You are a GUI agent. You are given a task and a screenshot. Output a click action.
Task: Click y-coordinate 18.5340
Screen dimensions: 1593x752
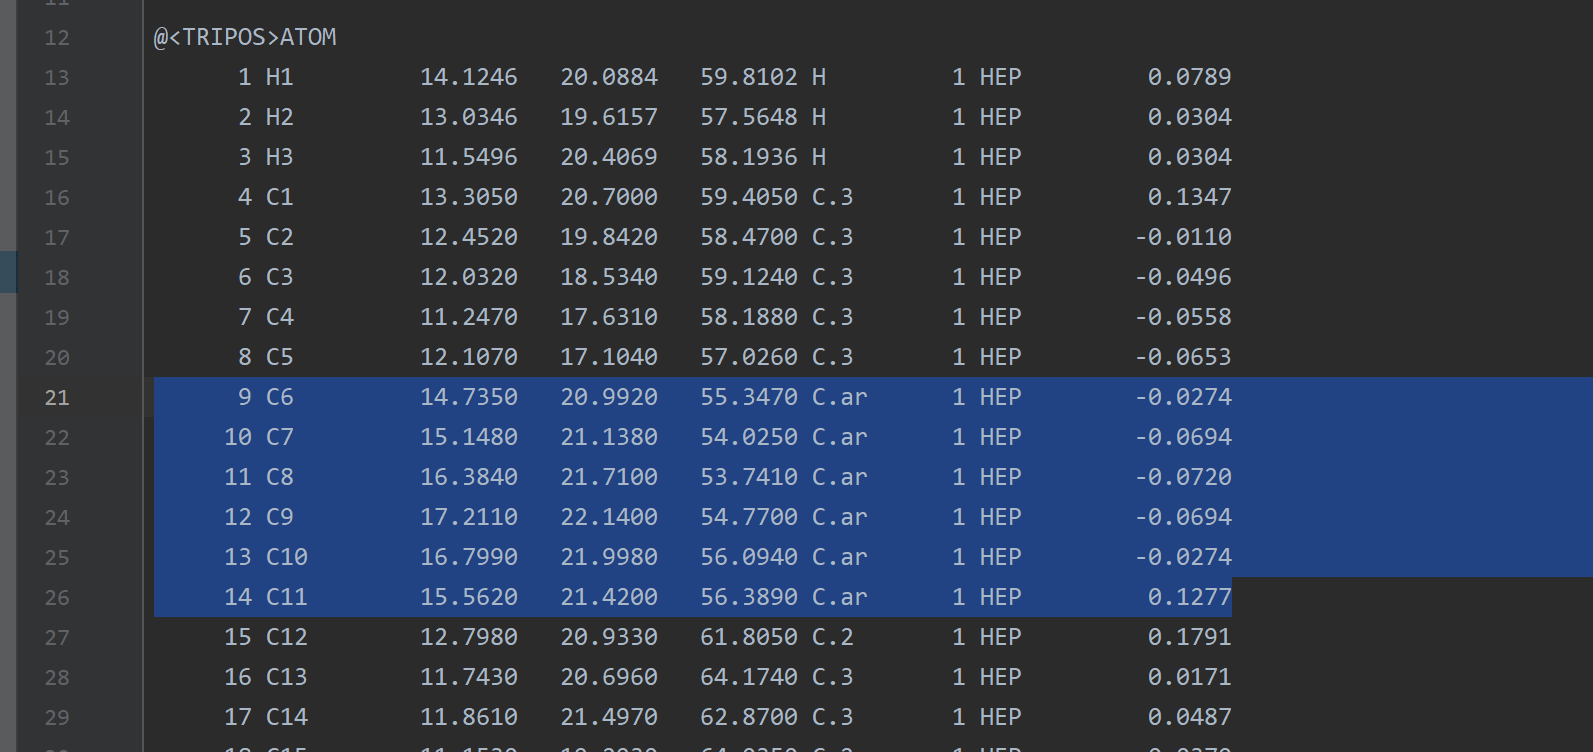pyautogui.click(x=609, y=277)
